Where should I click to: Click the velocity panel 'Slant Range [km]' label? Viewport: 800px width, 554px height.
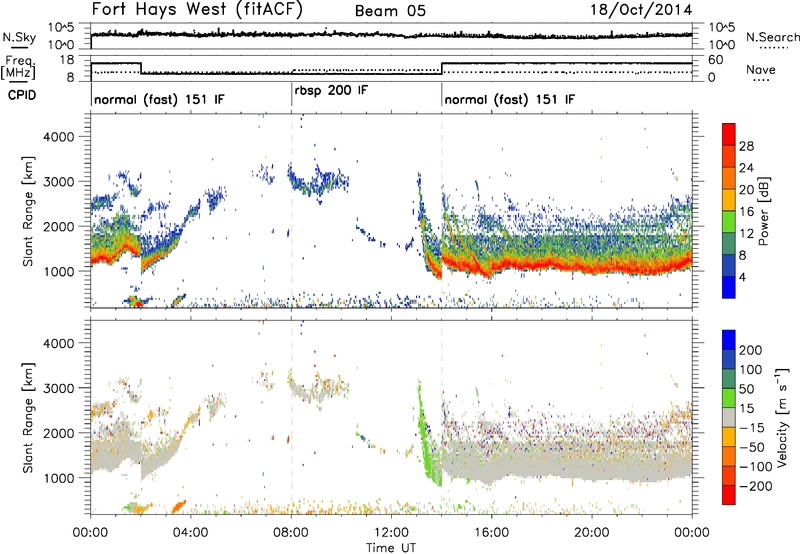[x=28, y=417]
